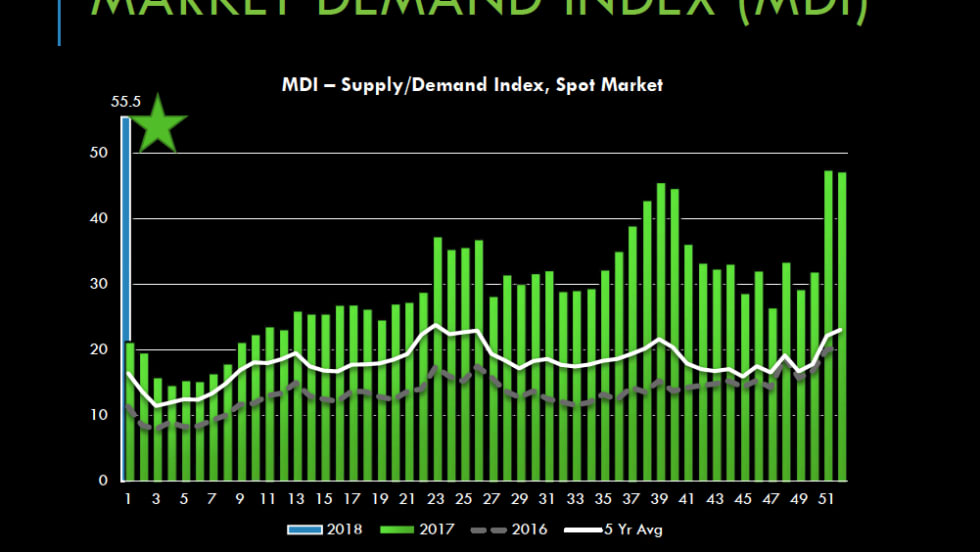The image size is (980, 552).
Task: Click the tall blue 2018 bar at week 1
Action: [125, 300]
